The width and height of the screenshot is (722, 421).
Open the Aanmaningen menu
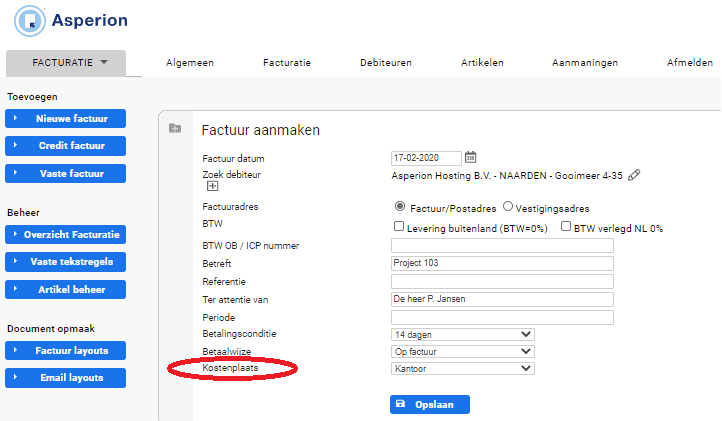(x=585, y=63)
